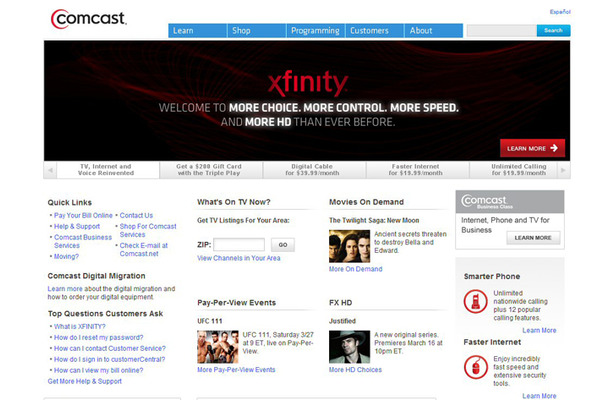Open the Customers menu
This screenshot has height=400, width=610.
click(375, 31)
